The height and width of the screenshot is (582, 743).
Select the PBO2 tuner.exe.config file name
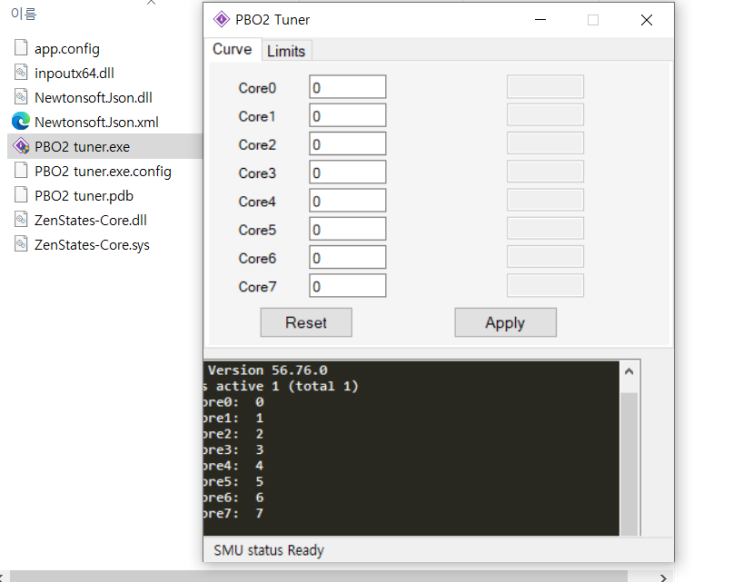[x=103, y=171]
